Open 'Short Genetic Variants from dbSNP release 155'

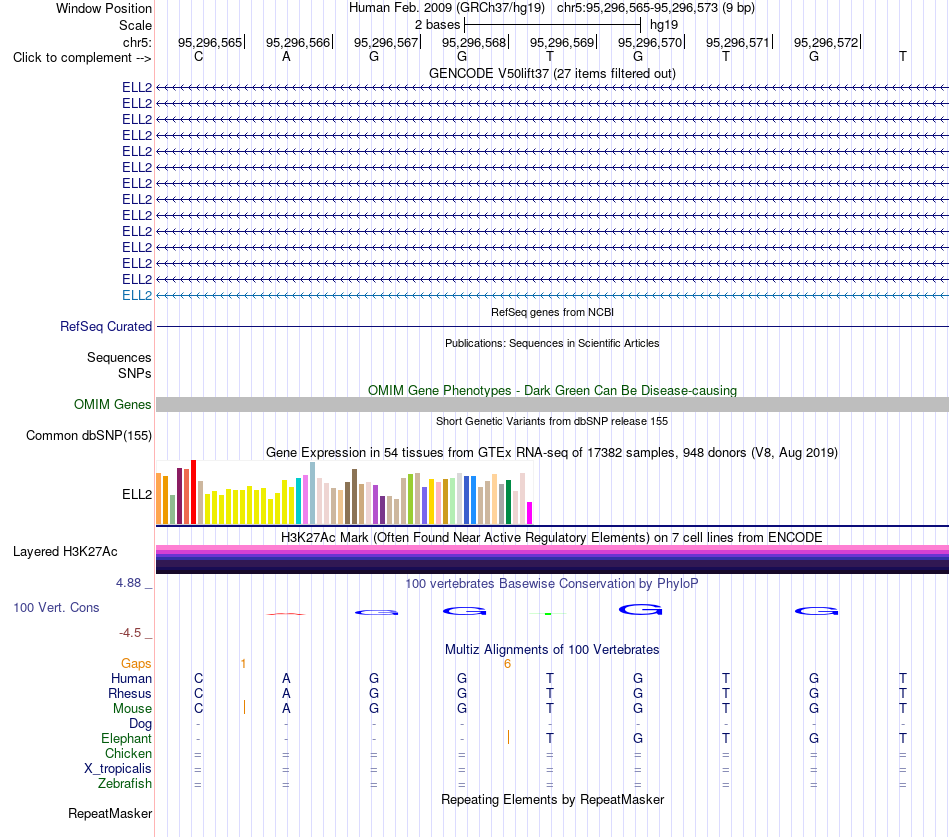[x=552, y=421]
